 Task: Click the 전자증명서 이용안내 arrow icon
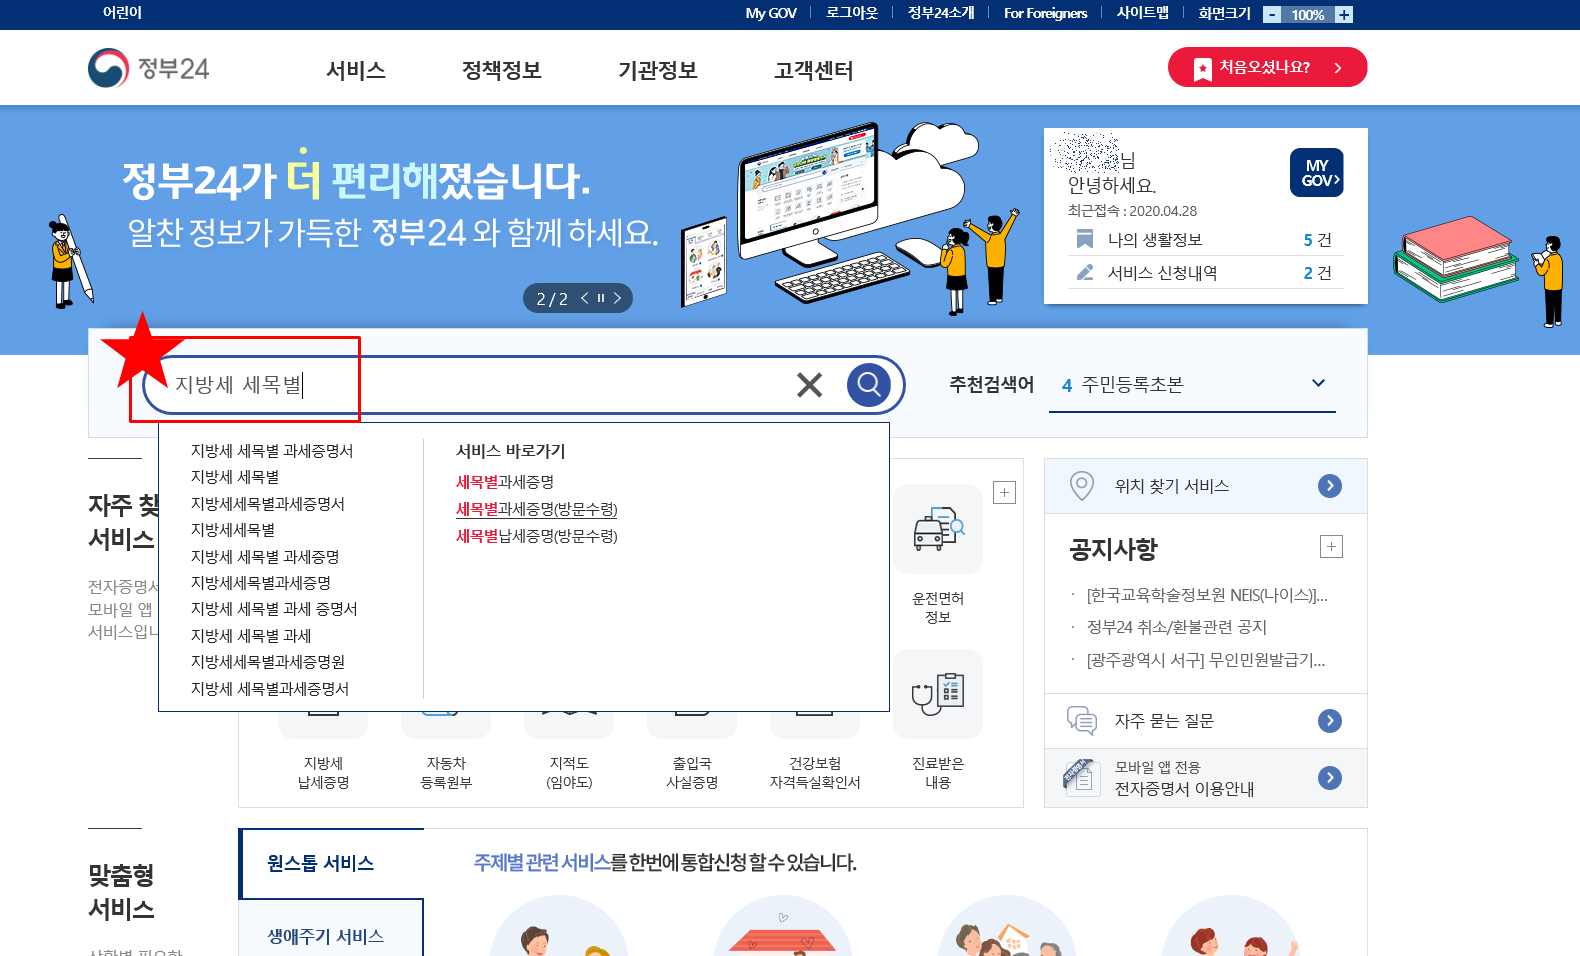click(1330, 778)
